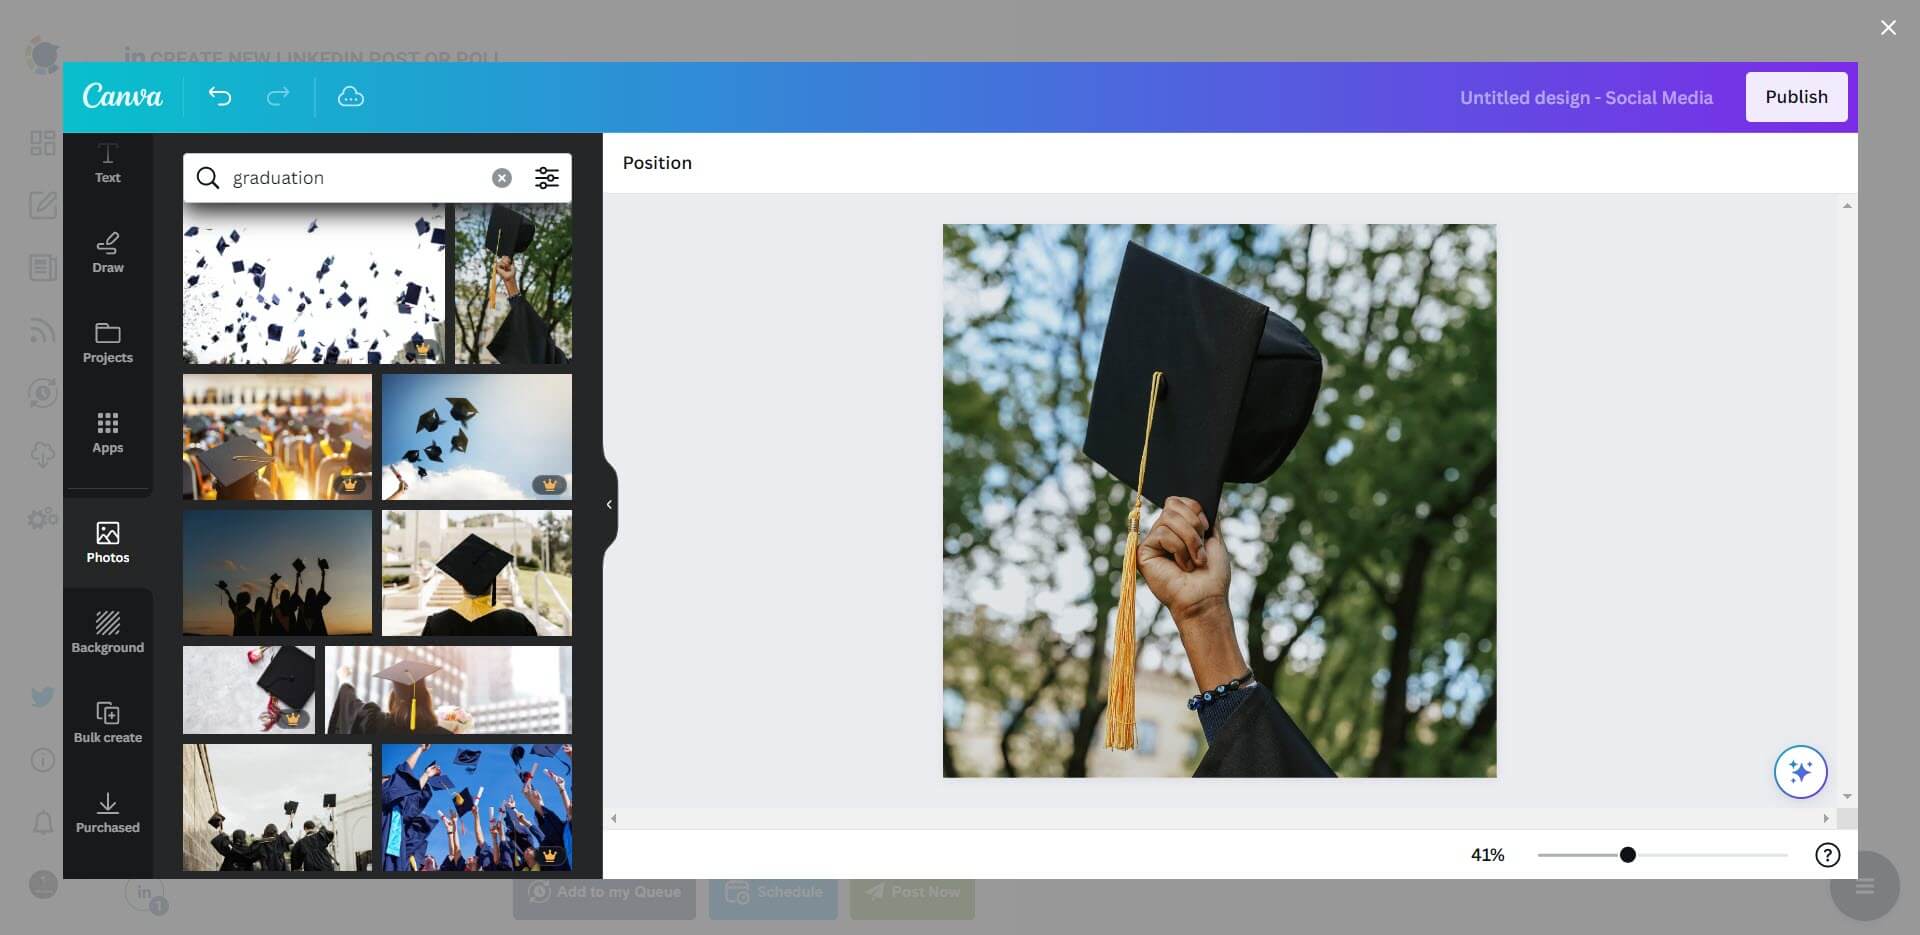Undo the last action
The image size is (1920, 935).
pyautogui.click(x=220, y=97)
